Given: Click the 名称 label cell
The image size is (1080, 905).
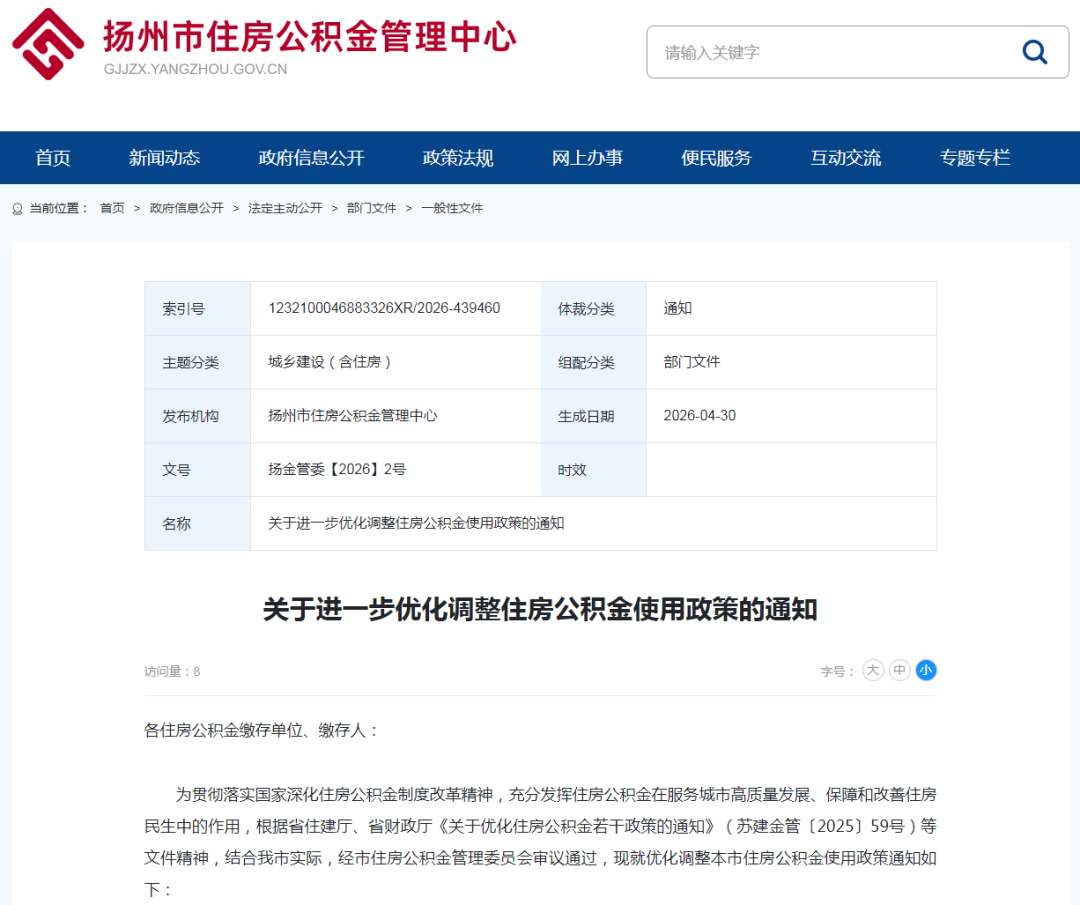Looking at the screenshot, I should tap(198, 523).
